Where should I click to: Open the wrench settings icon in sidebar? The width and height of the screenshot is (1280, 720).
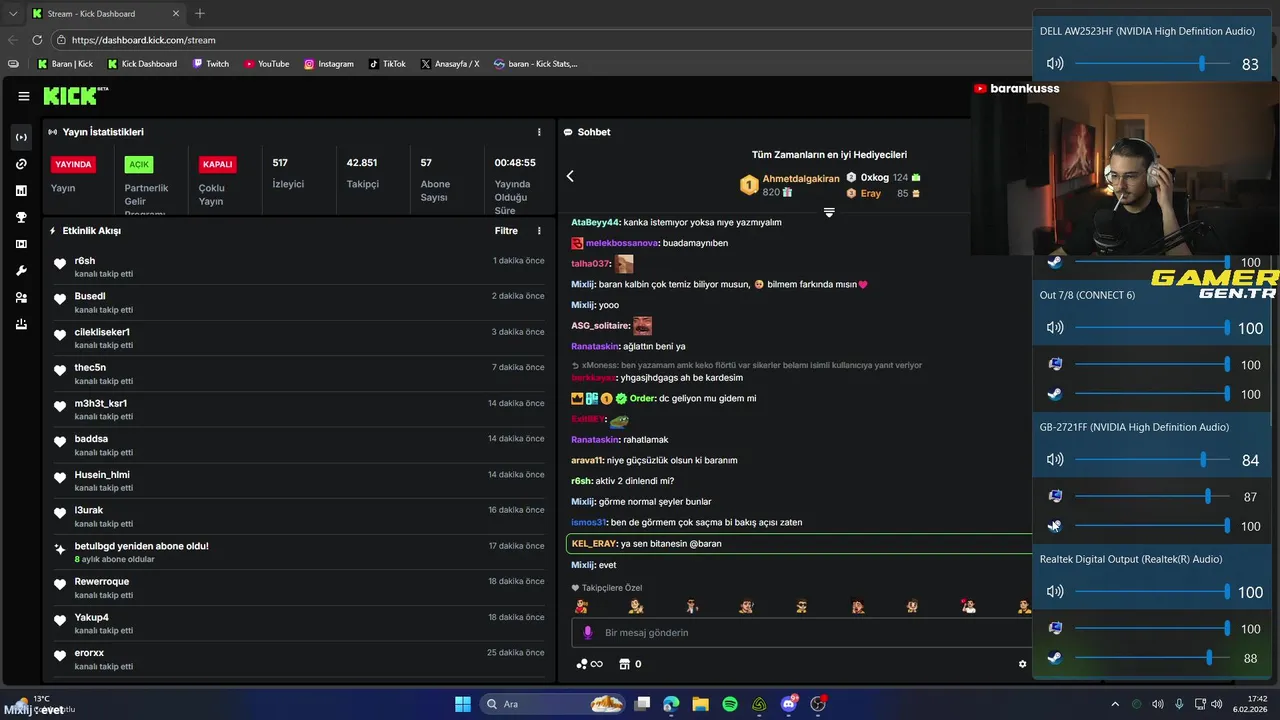pos(21,271)
